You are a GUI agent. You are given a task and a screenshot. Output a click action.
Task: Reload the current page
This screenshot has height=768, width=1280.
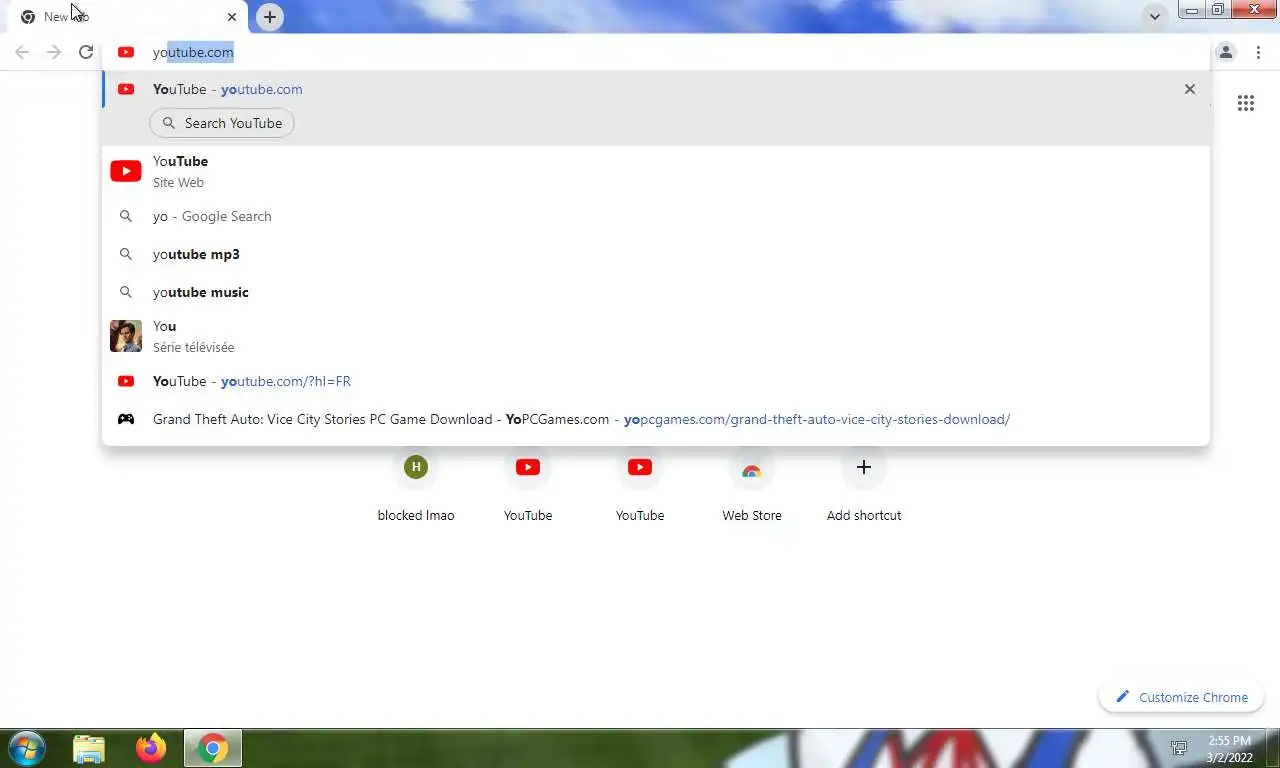click(86, 52)
